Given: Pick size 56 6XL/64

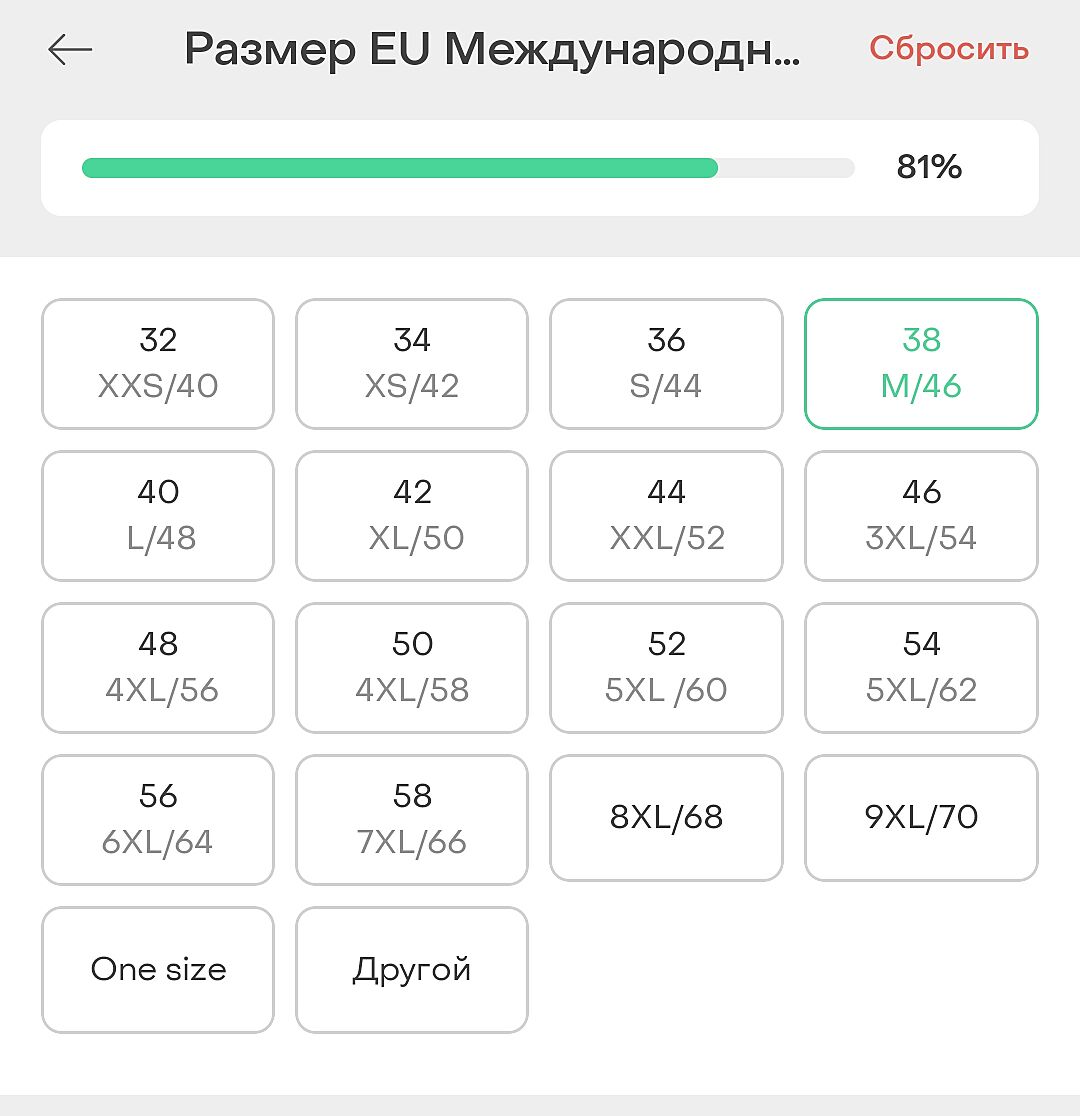Looking at the screenshot, I should [x=158, y=820].
